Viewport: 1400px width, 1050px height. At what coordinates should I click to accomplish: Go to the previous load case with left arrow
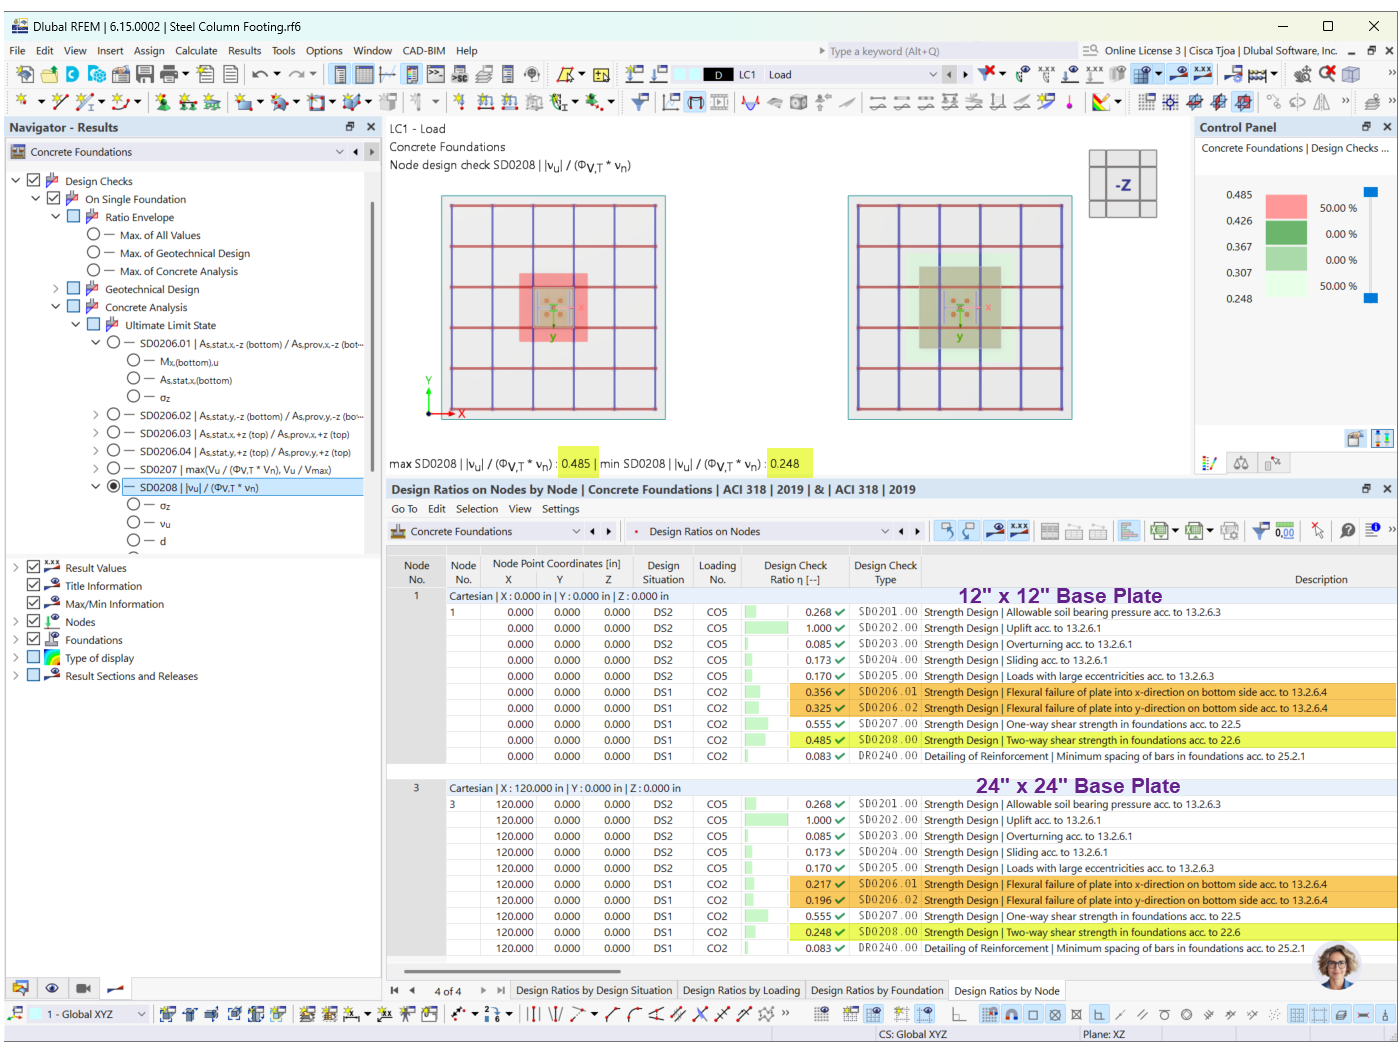click(x=949, y=74)
